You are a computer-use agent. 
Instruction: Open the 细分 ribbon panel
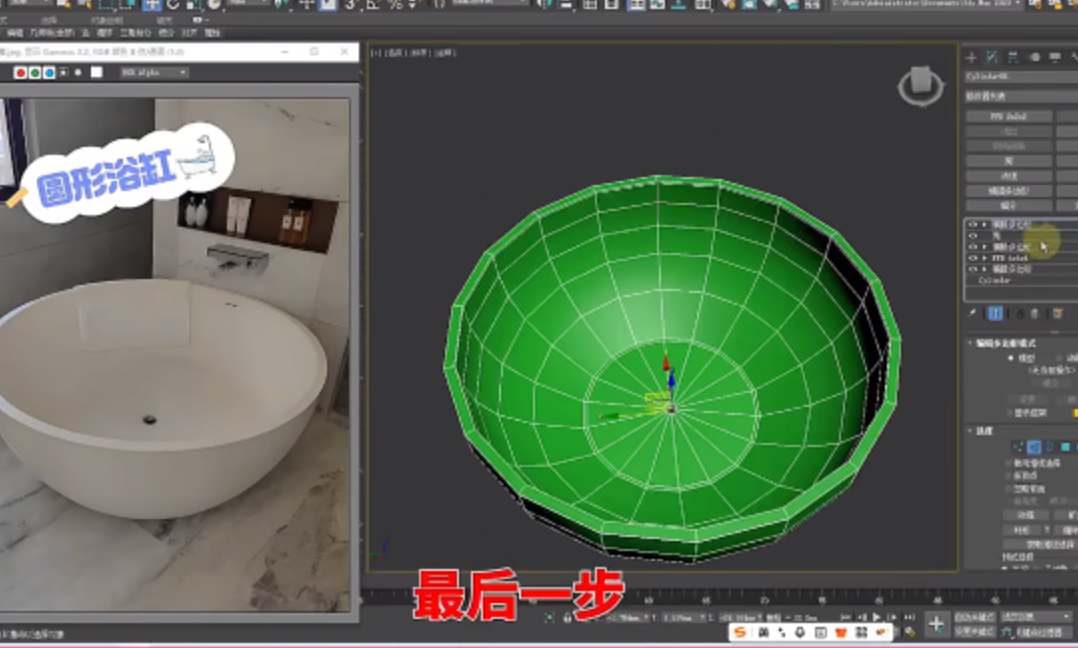point(166,32)
